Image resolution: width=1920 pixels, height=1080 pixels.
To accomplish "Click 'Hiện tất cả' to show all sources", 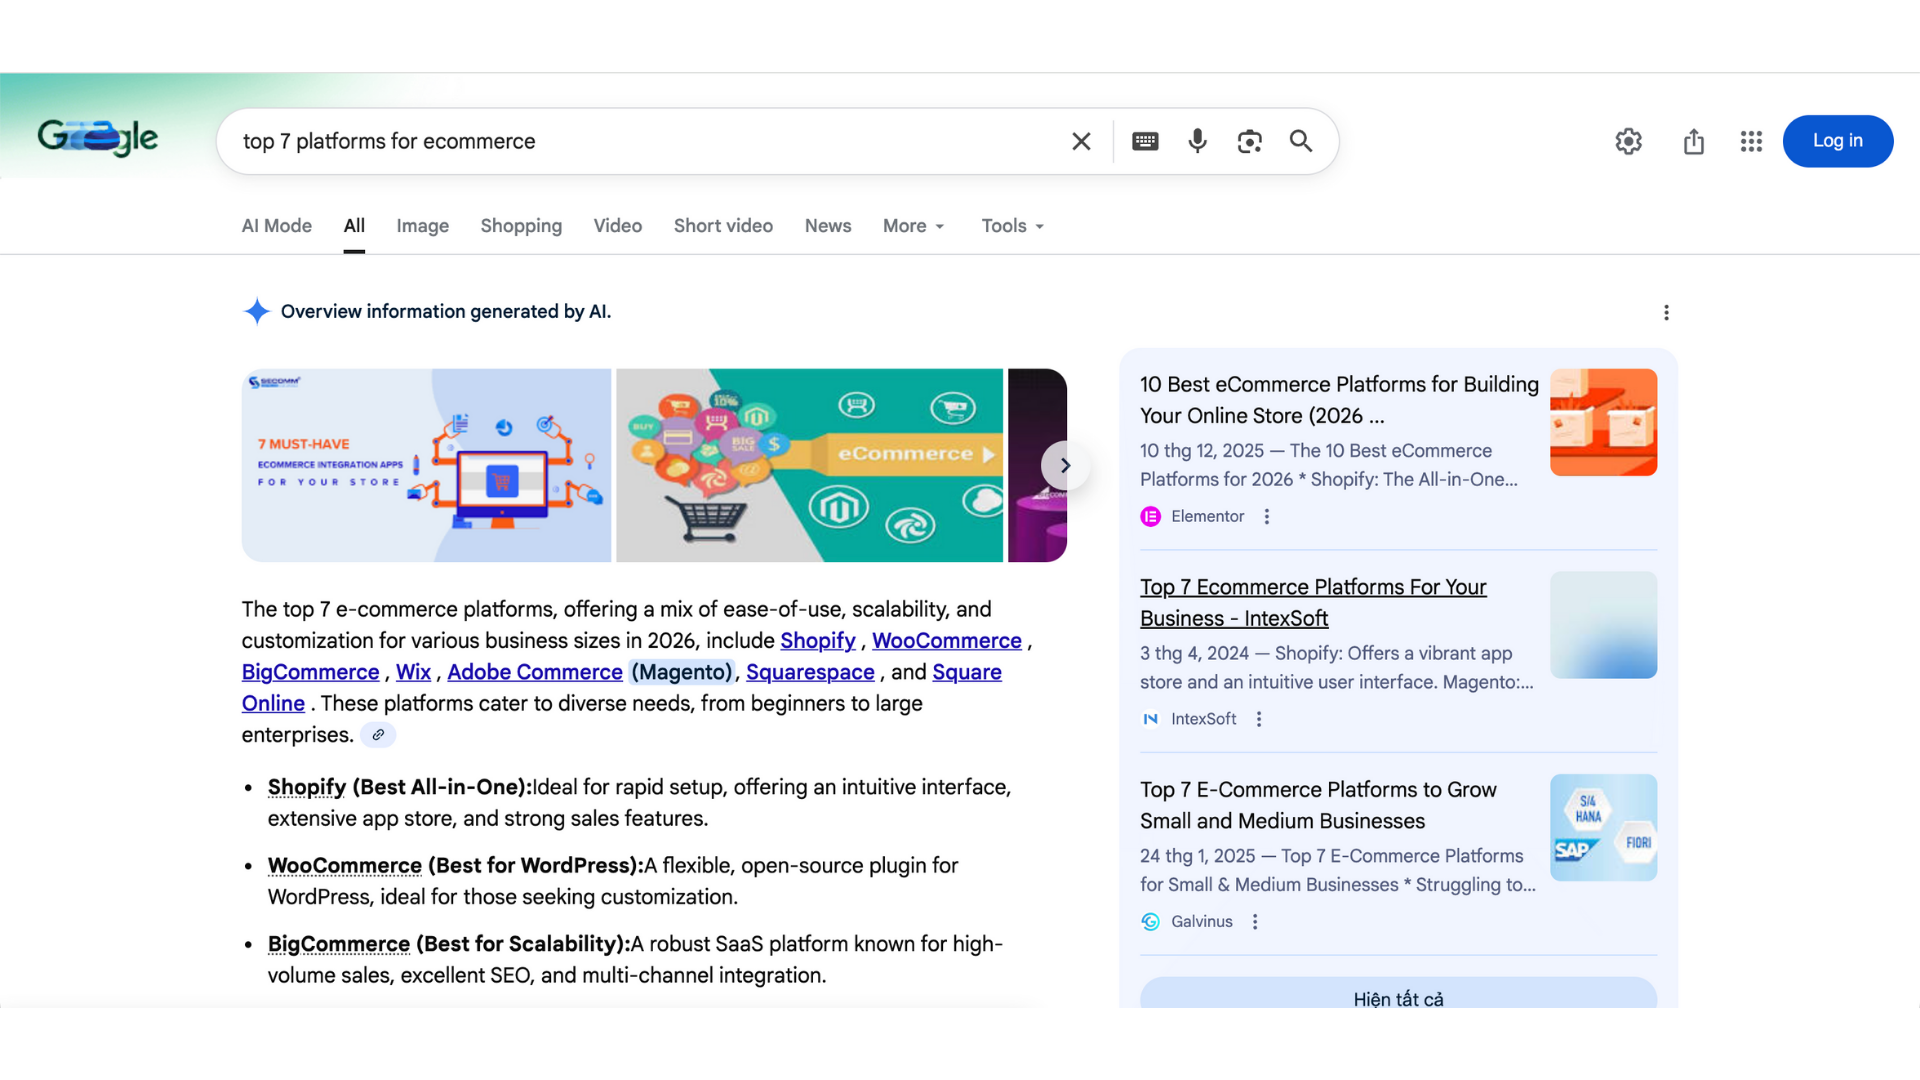I will [x=1398, y=998].
